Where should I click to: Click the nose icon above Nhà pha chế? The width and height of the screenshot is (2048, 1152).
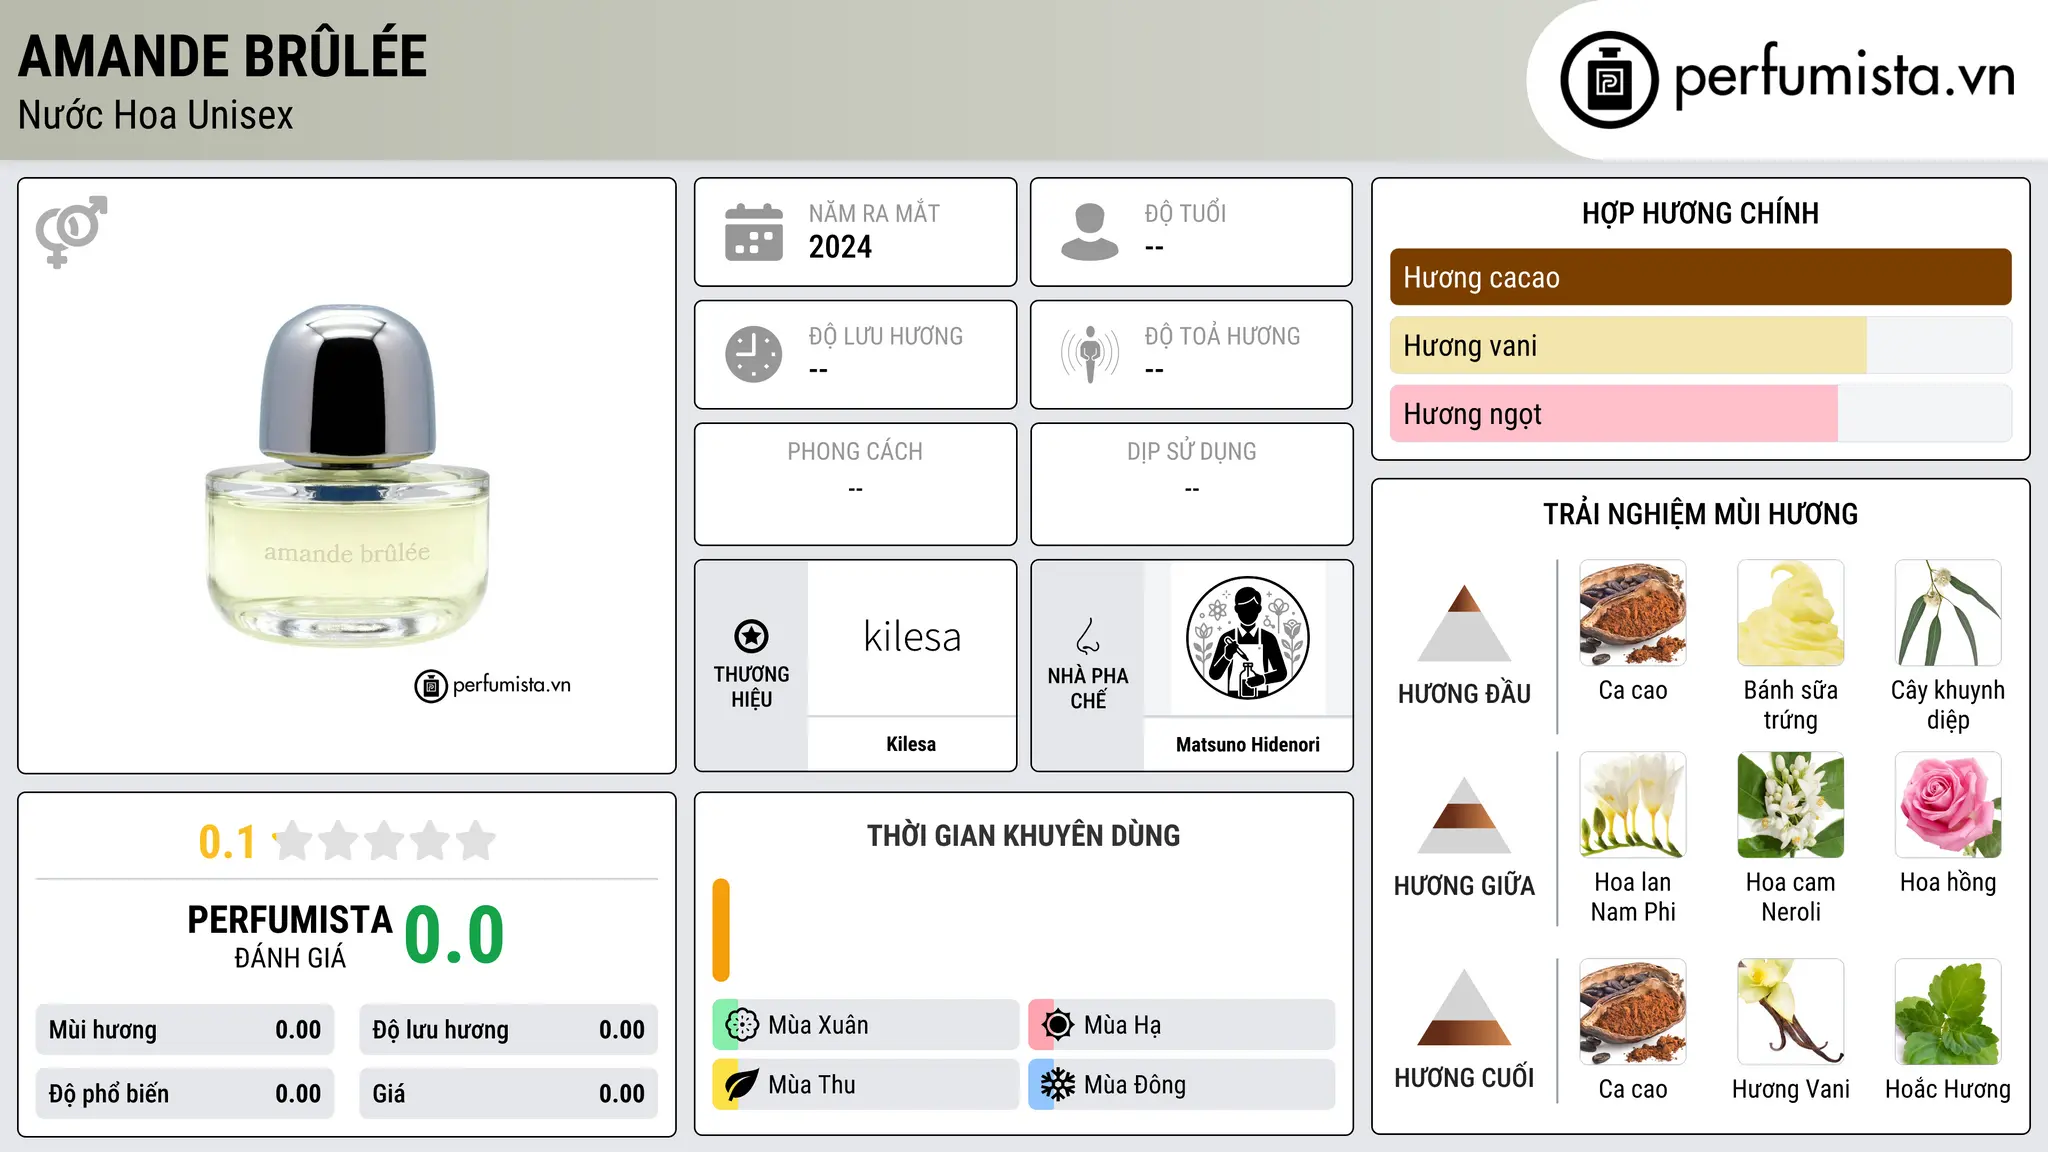1088,636
